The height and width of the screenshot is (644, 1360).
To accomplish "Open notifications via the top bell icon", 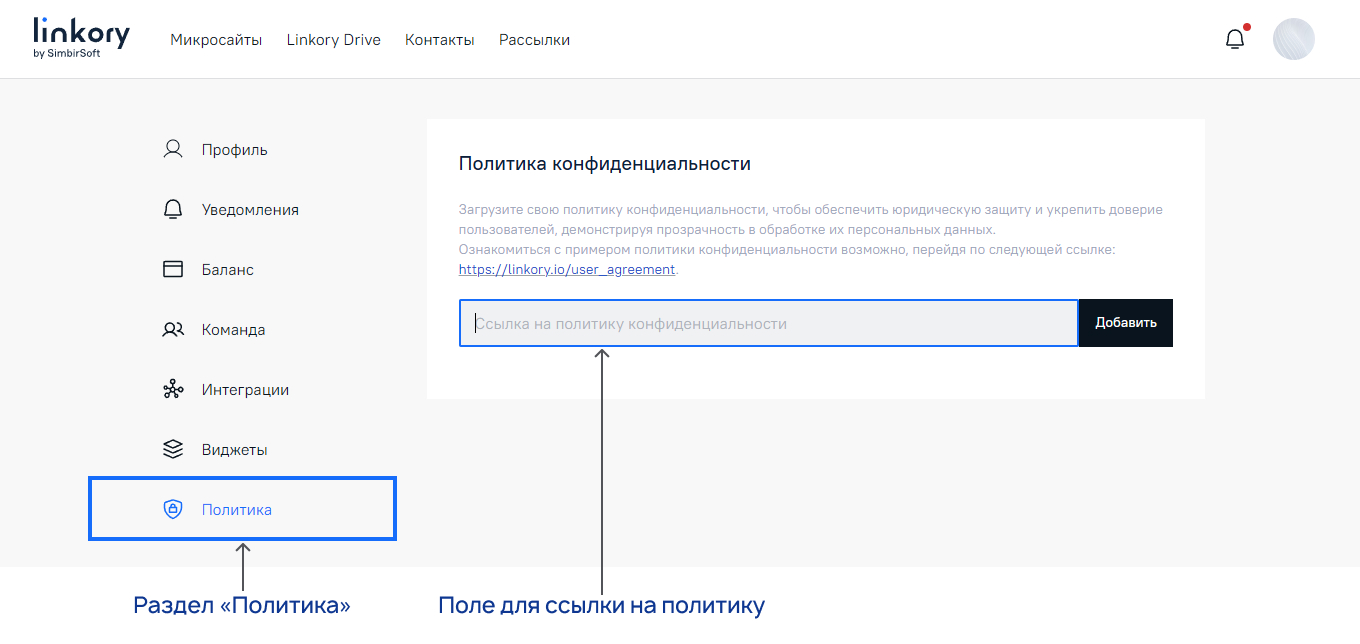I will coord(1234,38).
